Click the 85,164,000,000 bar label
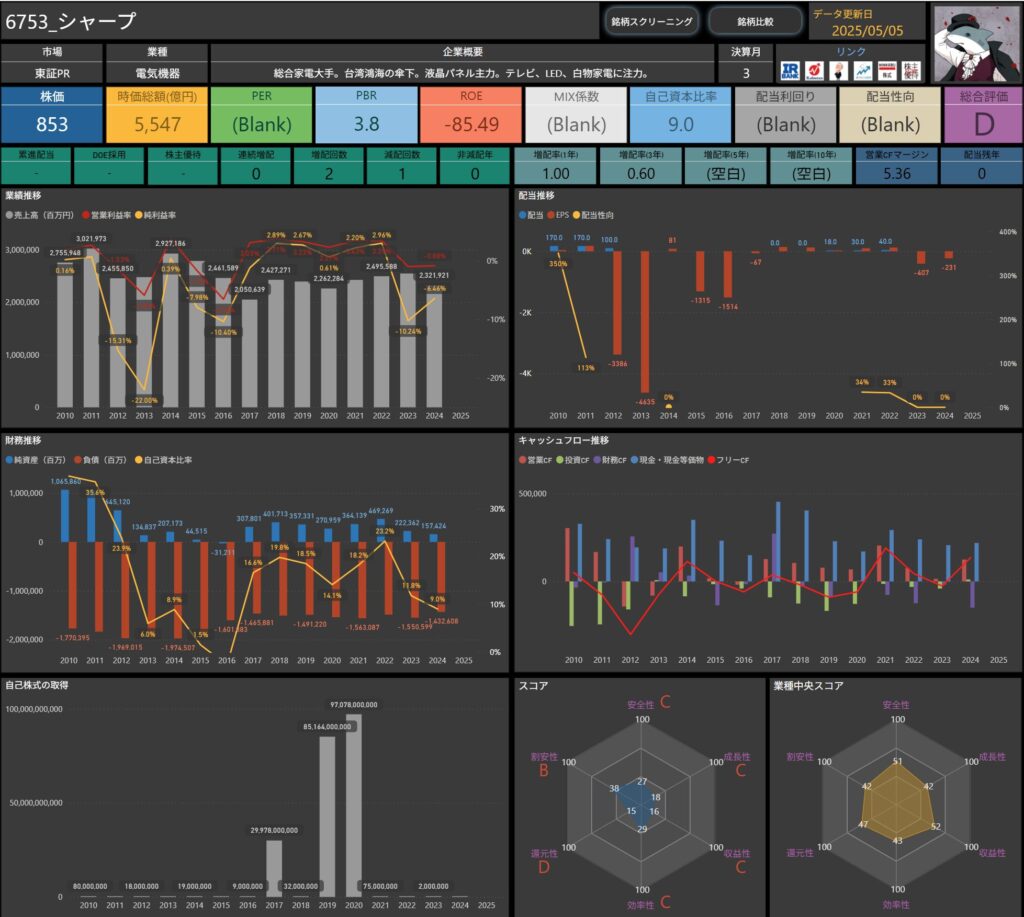The height and width of the screenshot is (917, 1024). 327,726
